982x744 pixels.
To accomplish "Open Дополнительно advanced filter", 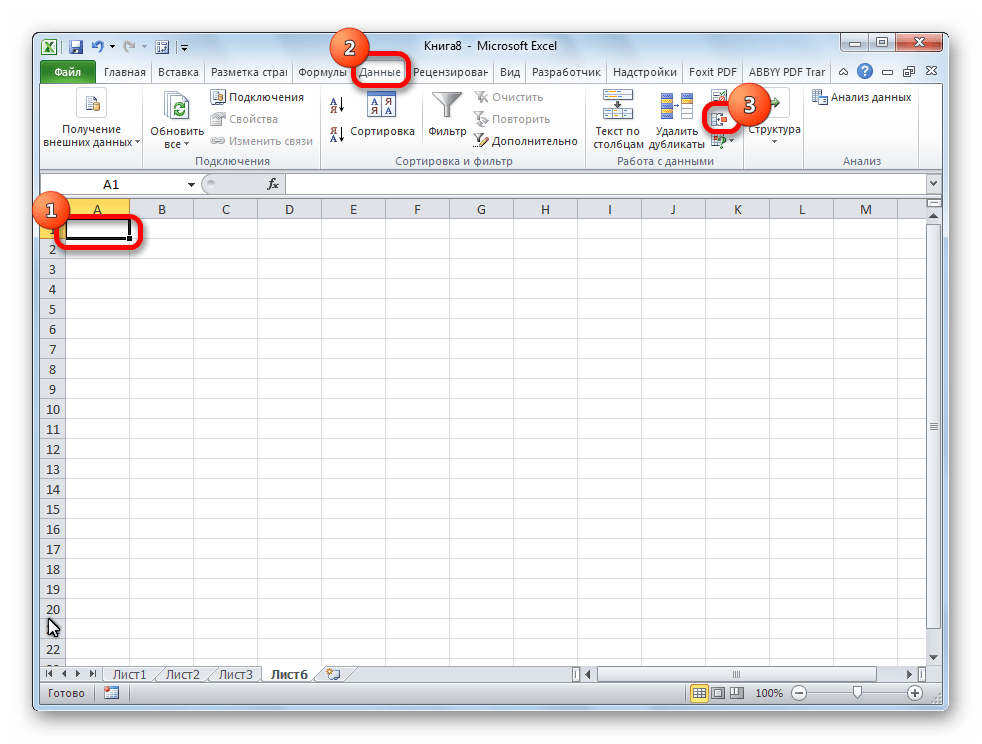I will click(x=525, y=141).
